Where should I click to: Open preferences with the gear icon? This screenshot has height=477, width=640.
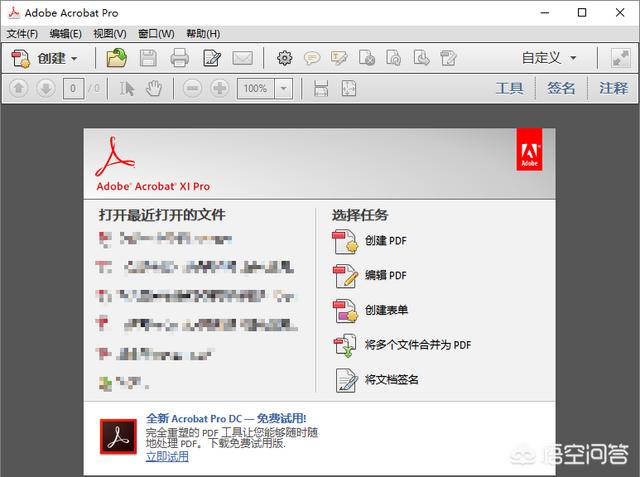point(285,58)
